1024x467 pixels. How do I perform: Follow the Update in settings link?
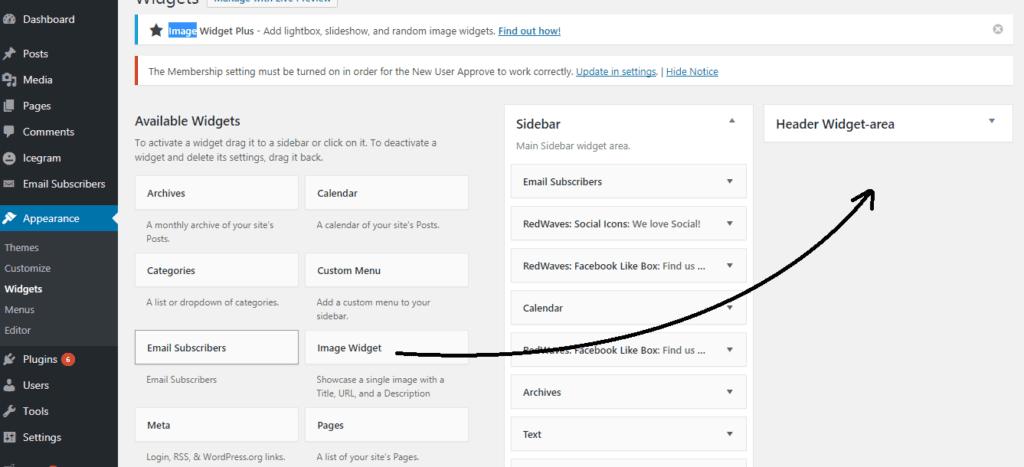tap(616, 72)
